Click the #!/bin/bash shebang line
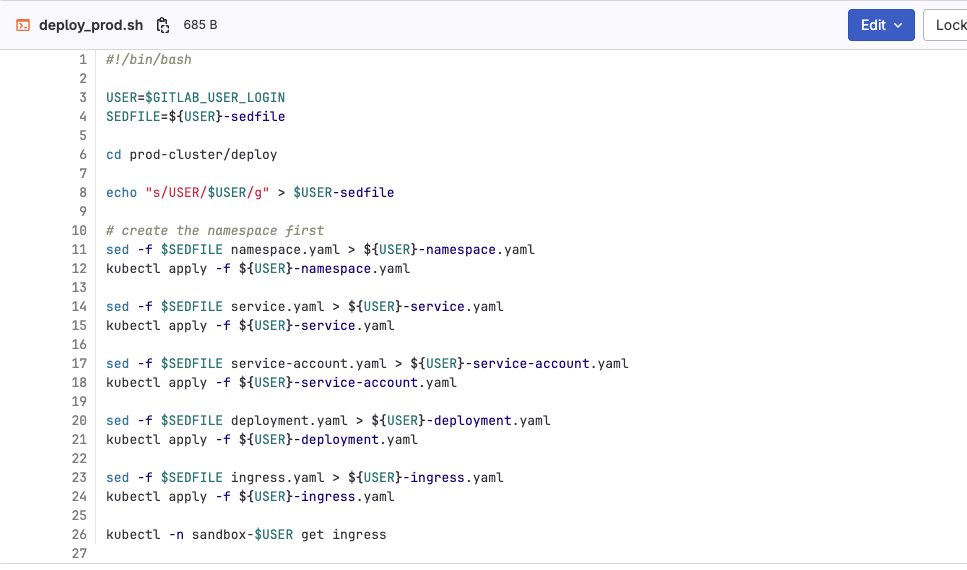 tap(149, 60)
